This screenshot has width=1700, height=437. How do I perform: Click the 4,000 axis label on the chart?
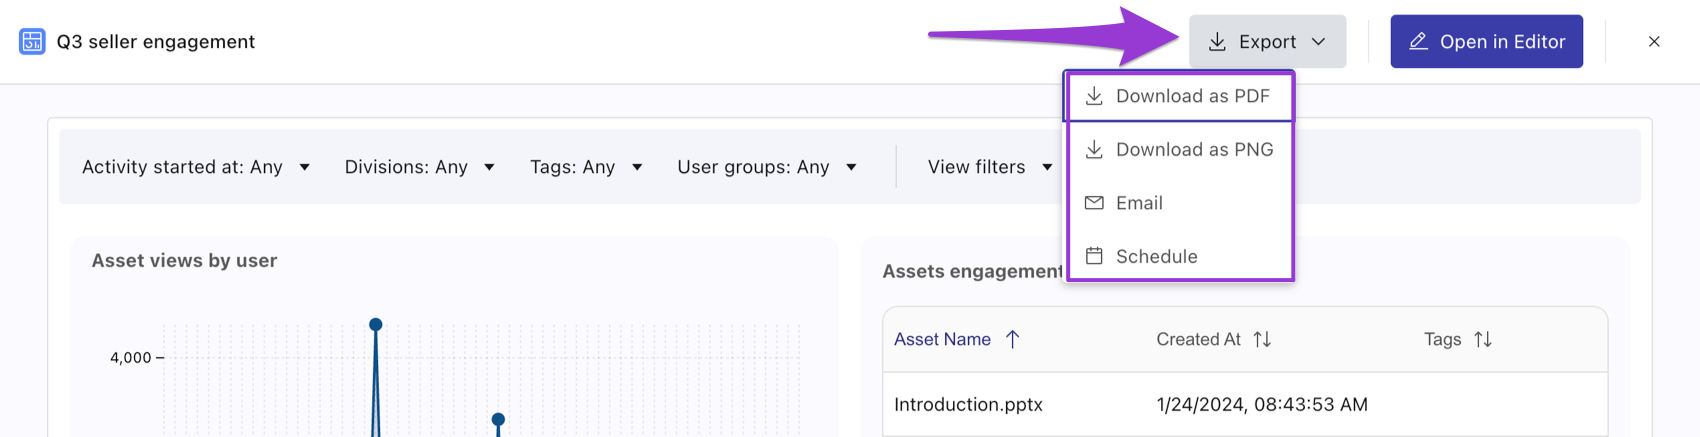coord(130,357)
